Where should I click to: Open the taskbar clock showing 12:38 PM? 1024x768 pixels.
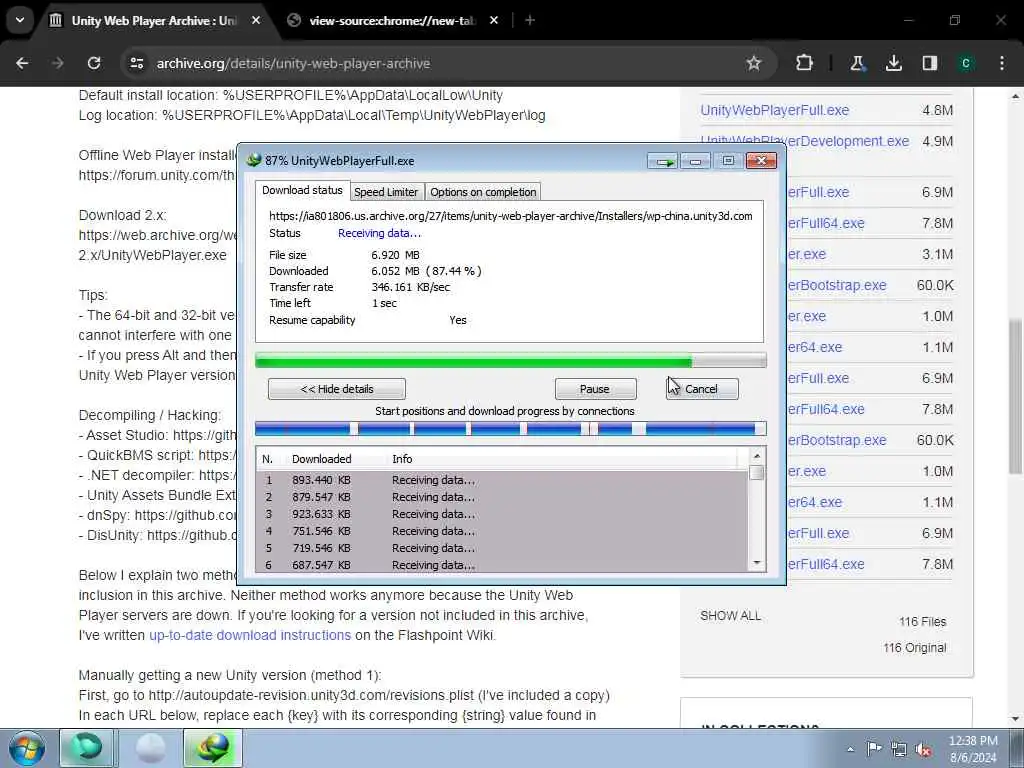point(973,749)
